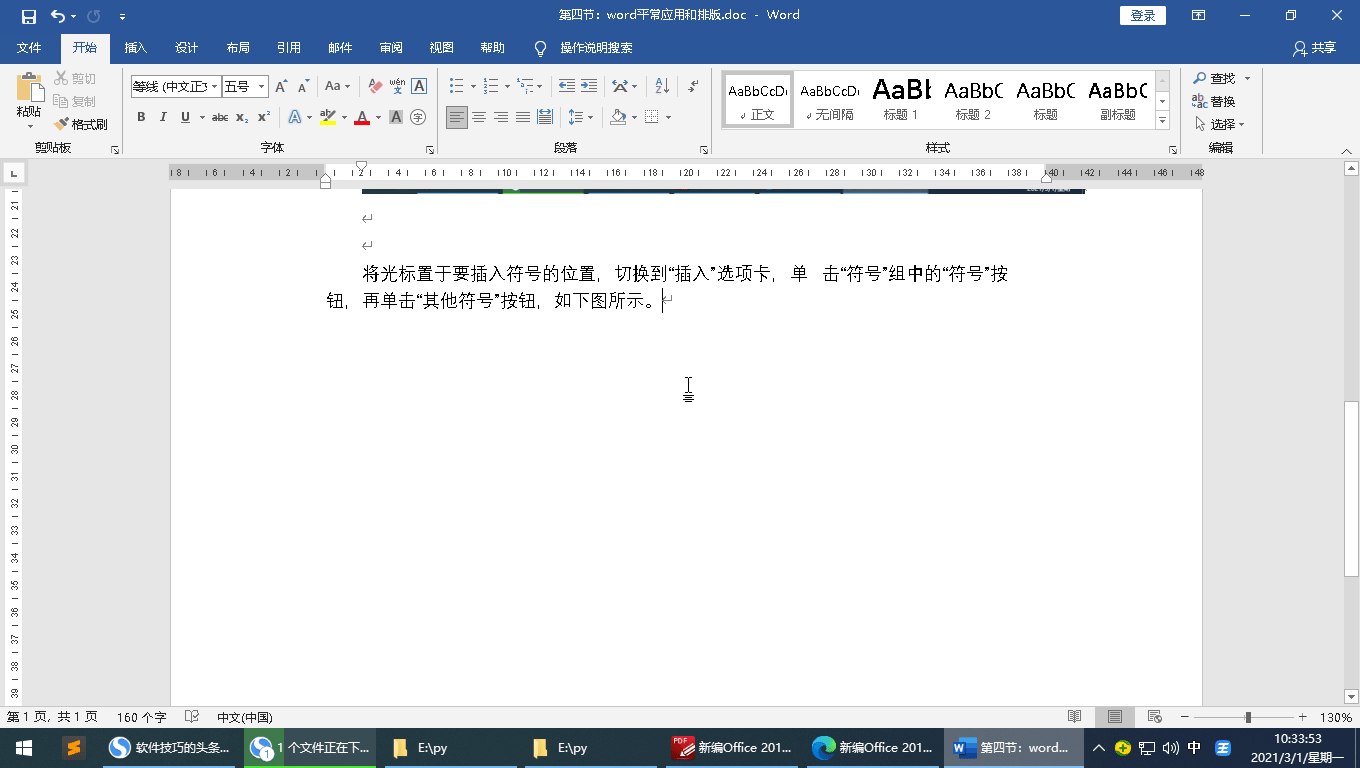Toggle italic formatting
The height and width of the screenshot is (768, 1360).
[163, 117]
